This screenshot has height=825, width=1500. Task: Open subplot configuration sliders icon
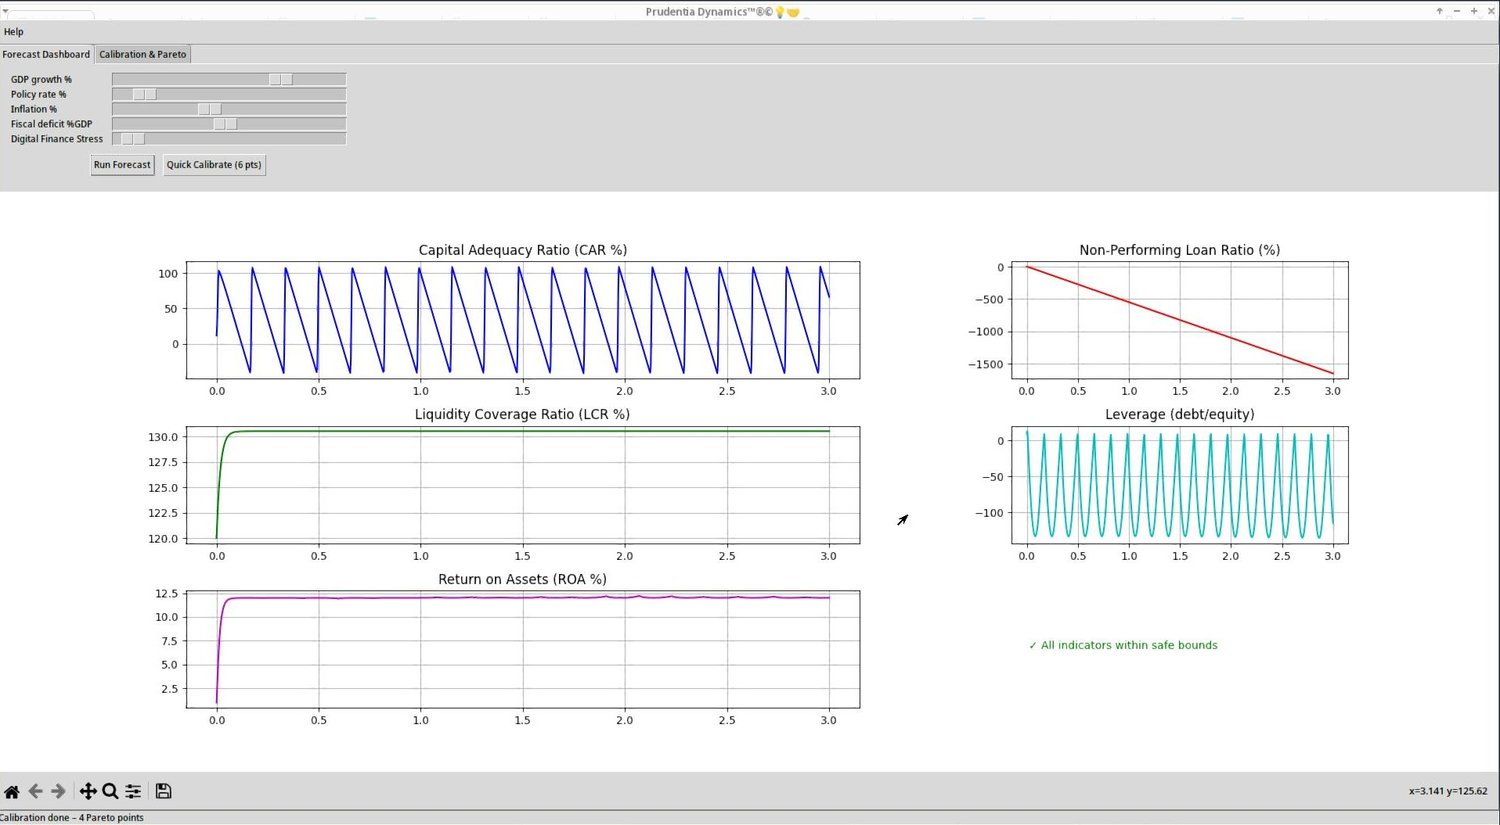(133, 791)
